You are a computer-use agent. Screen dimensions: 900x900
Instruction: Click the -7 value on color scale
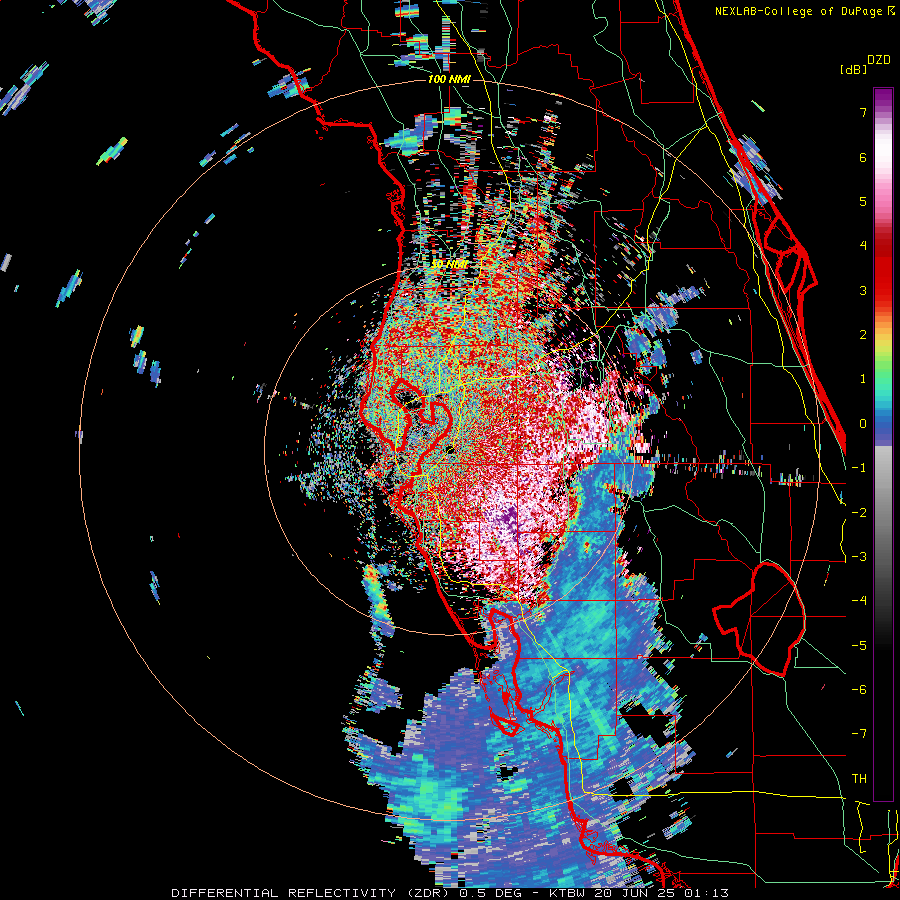(859, 734)
